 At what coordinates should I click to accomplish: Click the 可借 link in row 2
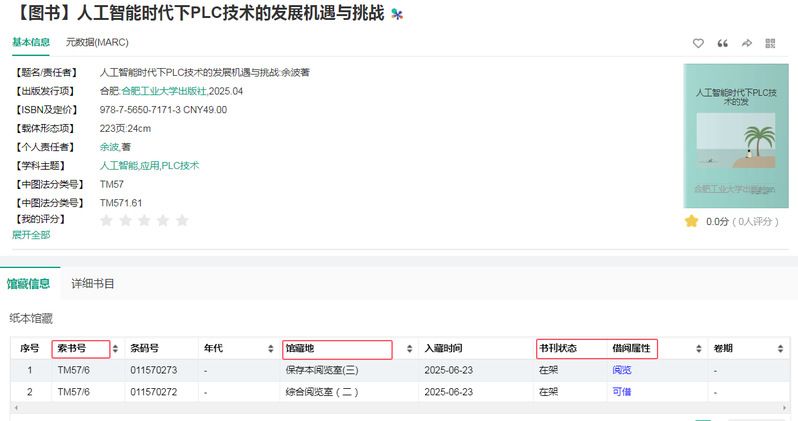[621, 391]
